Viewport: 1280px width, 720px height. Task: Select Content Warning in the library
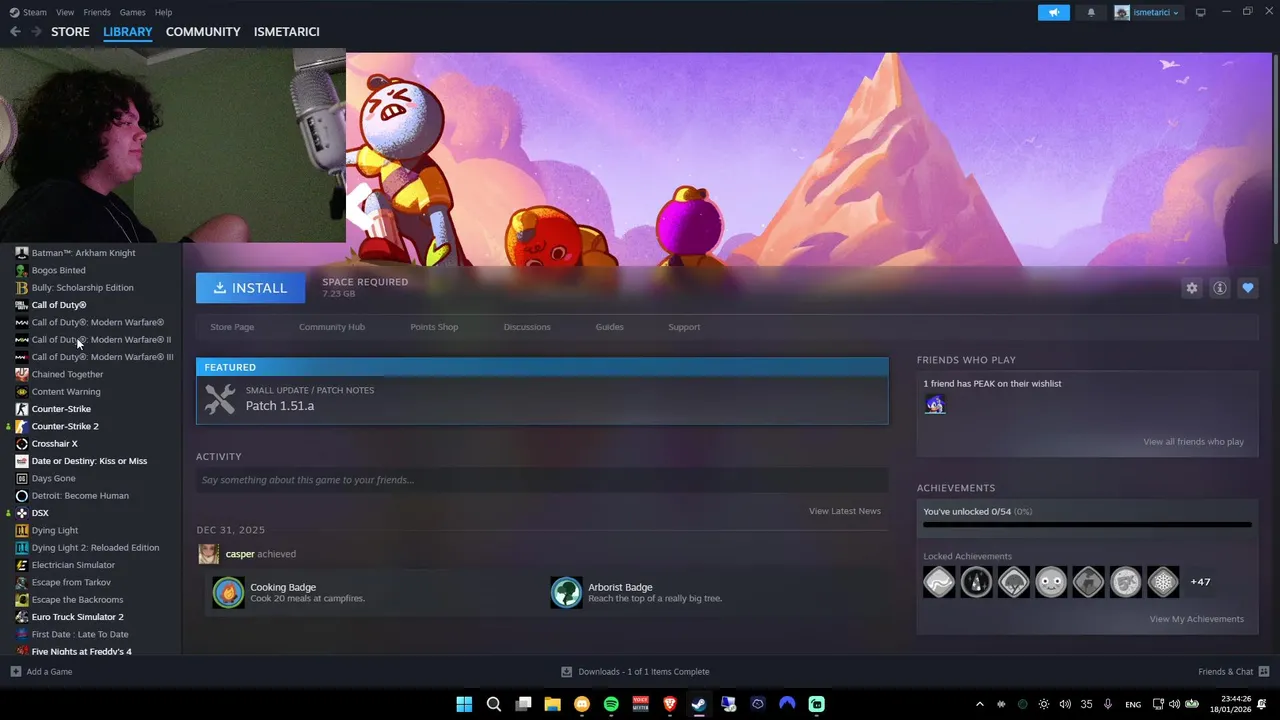tap(66, 392)
